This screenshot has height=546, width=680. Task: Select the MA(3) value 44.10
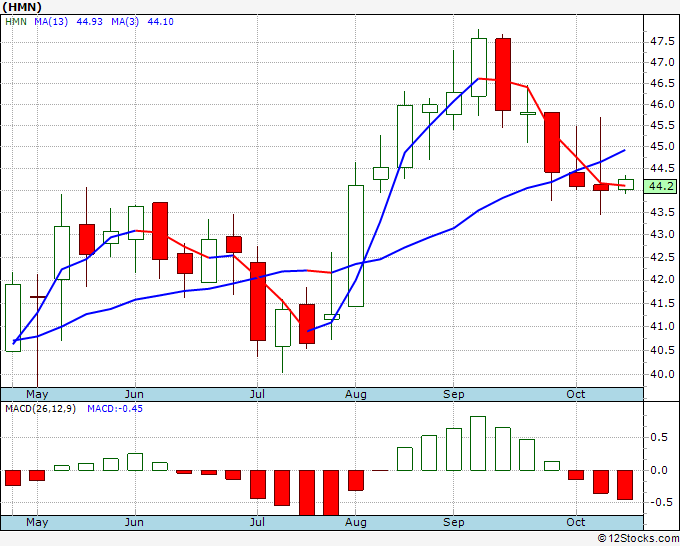(160, 22)
